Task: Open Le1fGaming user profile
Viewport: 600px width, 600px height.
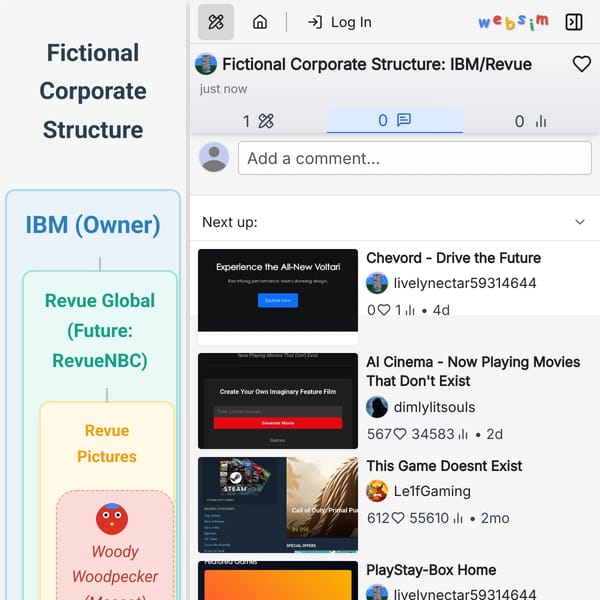Action: pyautogui.click(x=432, y=491)
